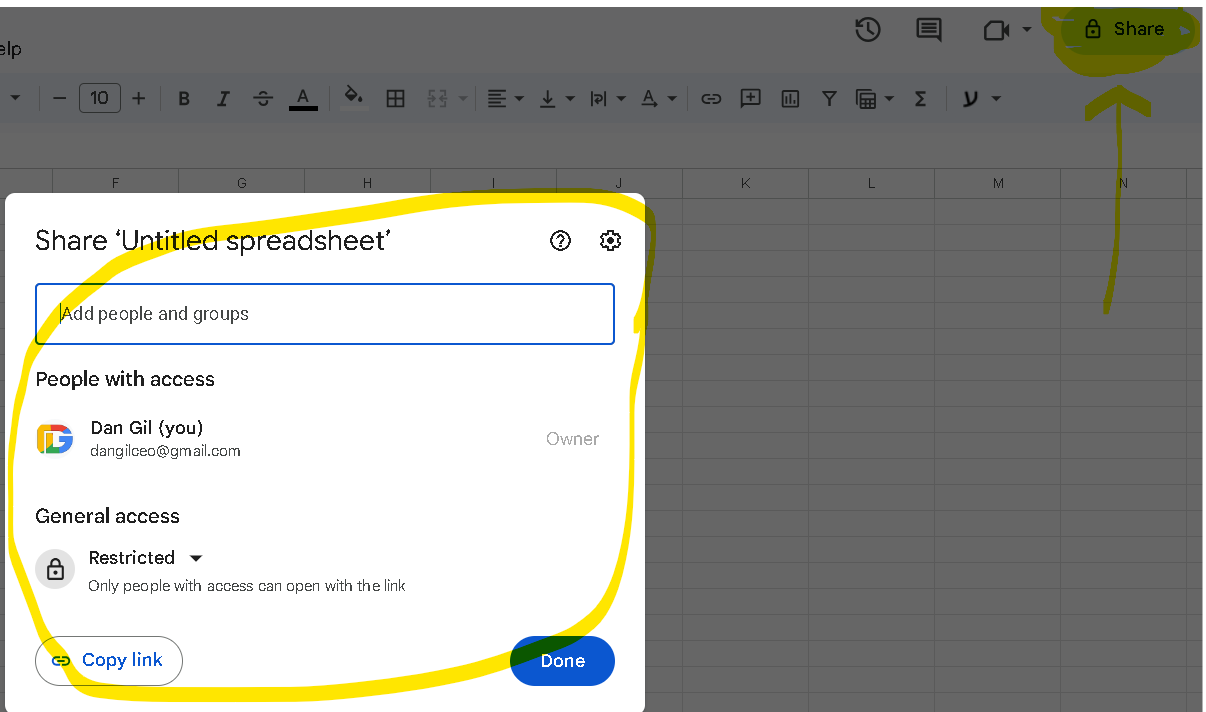This screenshot has width=1206, height=712.
Task: Click the Copy link button
Action: pos(109,661)
